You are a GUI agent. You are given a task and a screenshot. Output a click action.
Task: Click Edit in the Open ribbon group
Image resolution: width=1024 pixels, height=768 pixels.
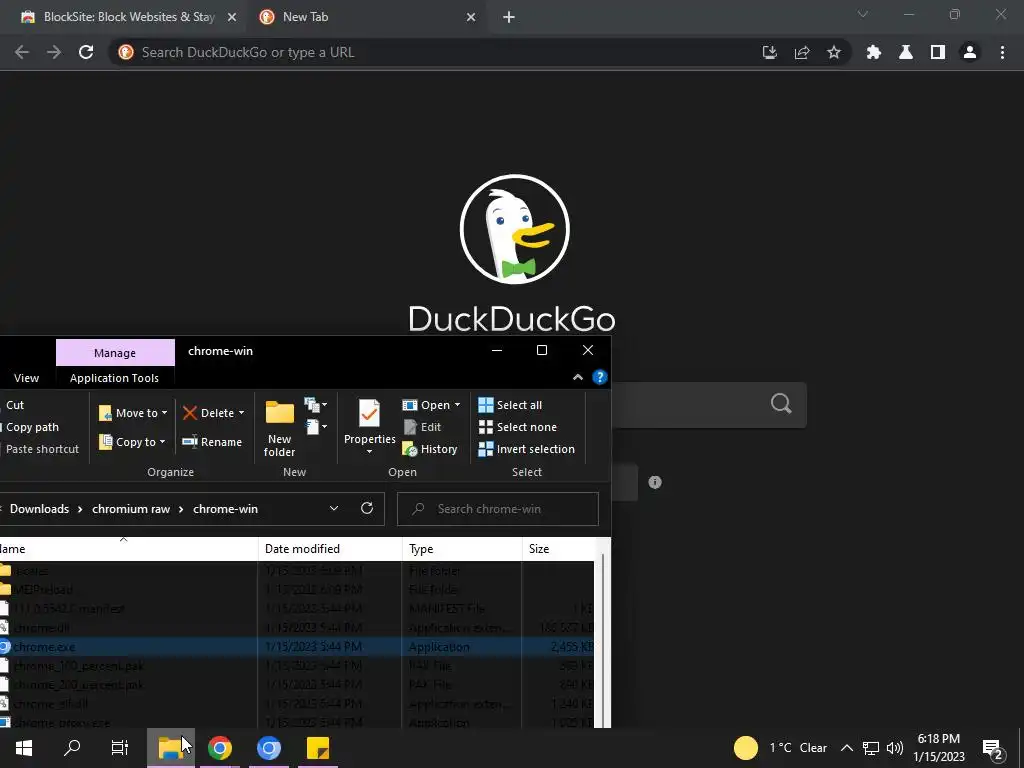tap(422, 427)
